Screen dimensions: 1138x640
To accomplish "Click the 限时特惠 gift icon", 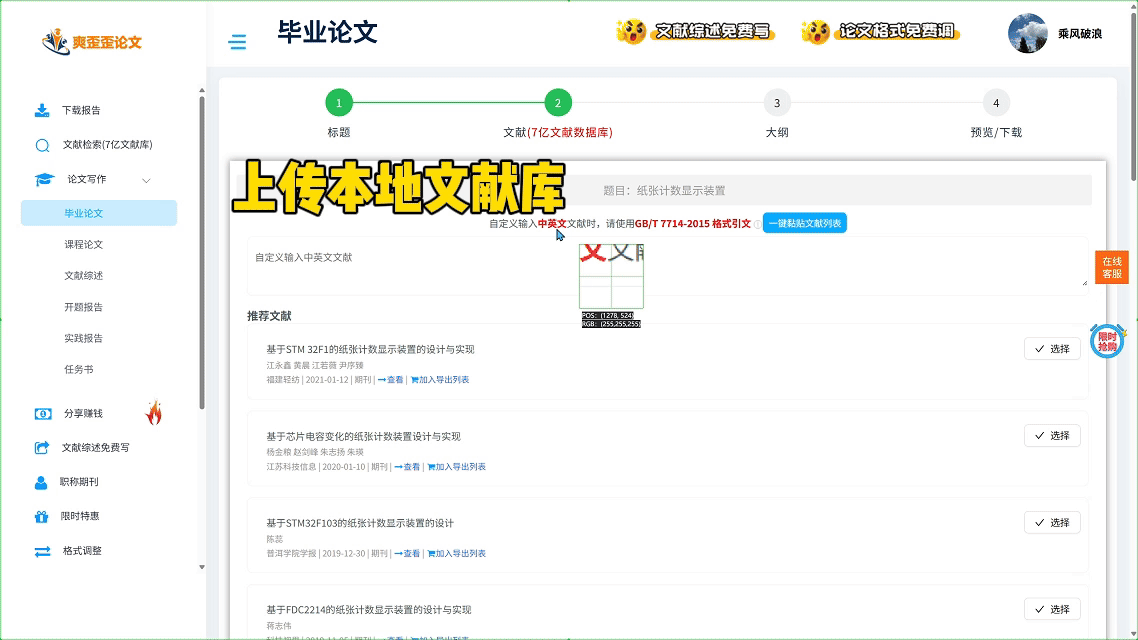I will [41, 517].
